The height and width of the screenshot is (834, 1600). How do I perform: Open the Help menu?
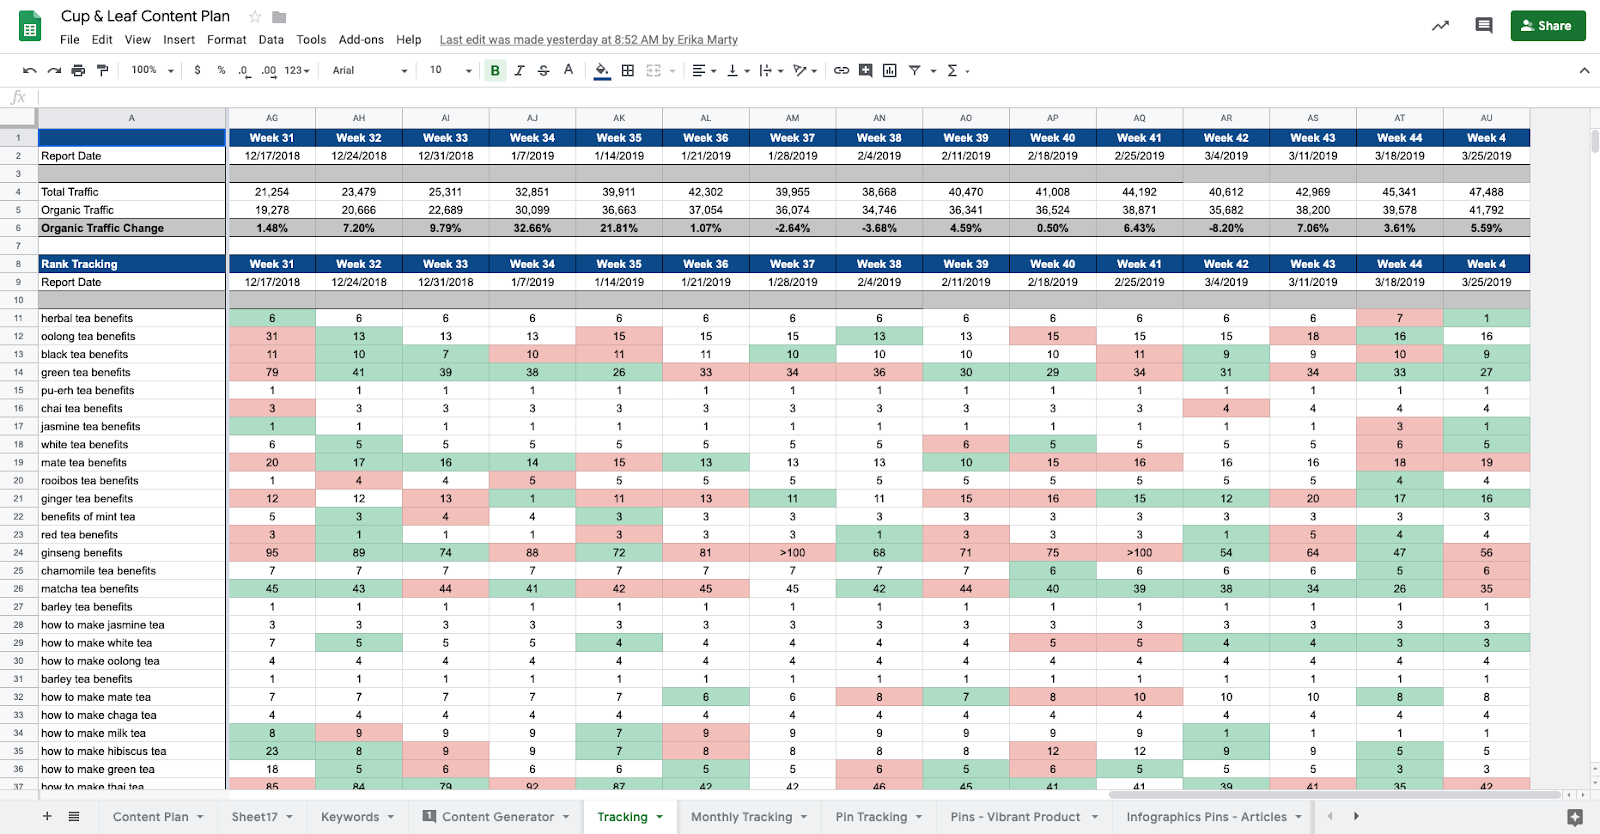pyautogui.click(x=409, y=40)
